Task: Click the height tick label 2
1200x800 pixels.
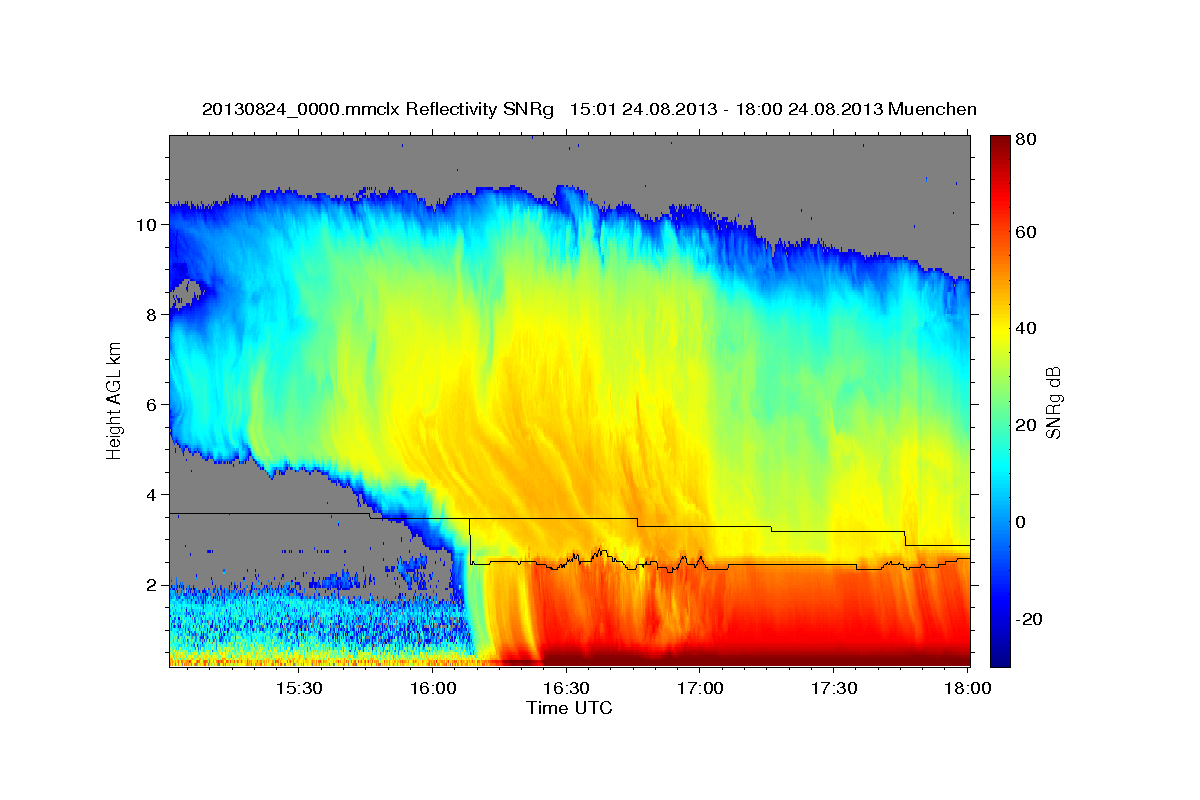Action: point(154,585)
